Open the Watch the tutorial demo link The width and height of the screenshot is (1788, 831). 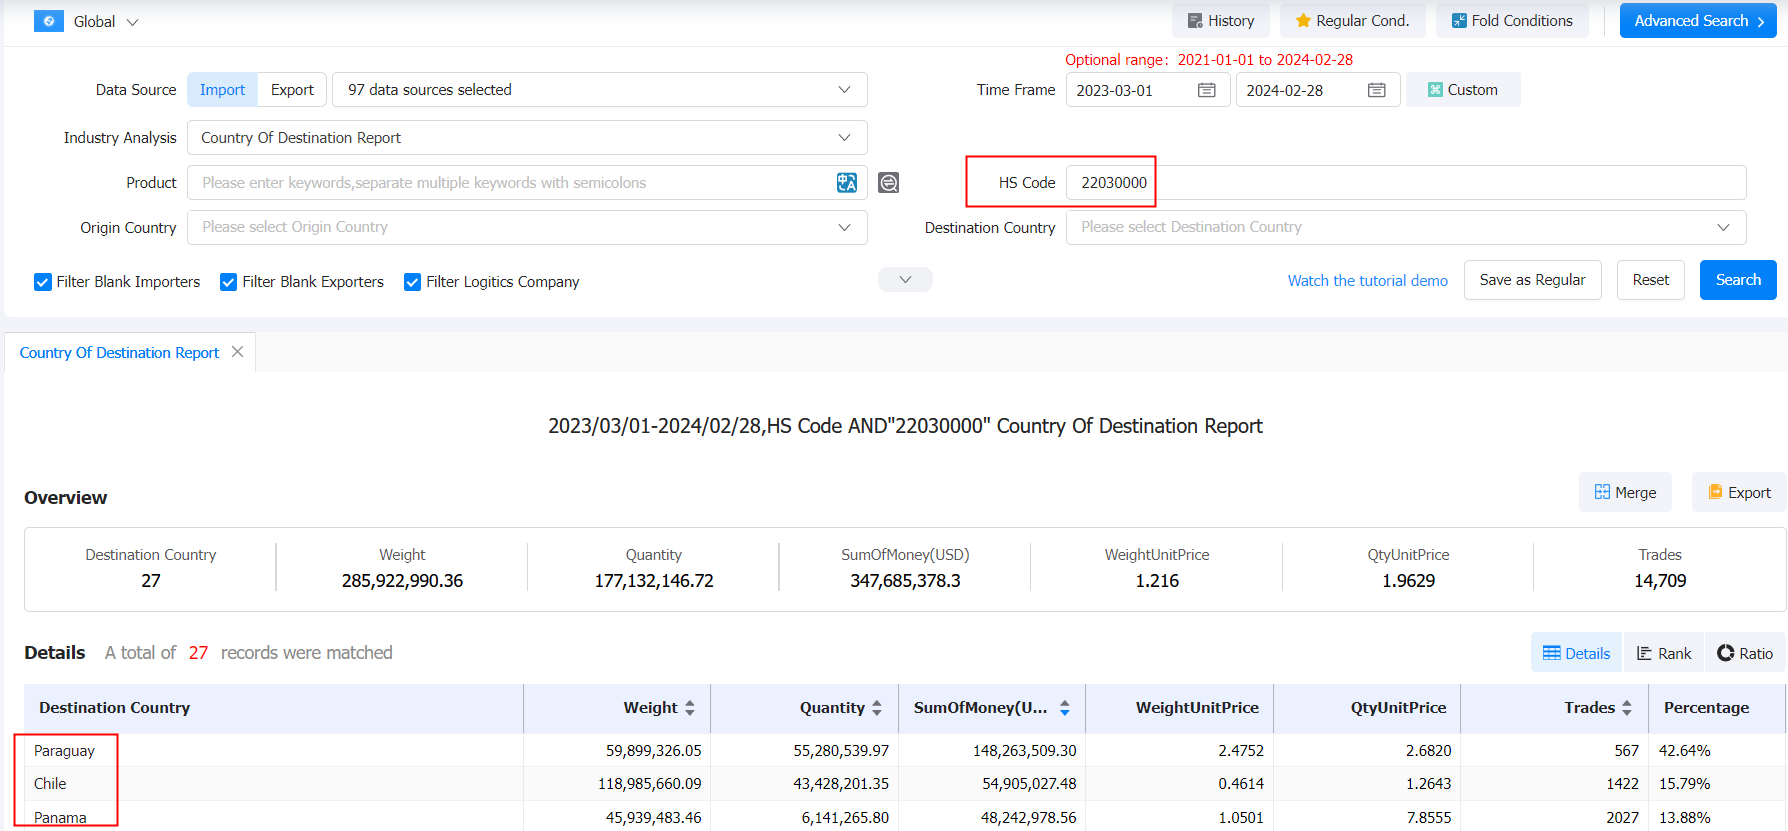click(x=1367, y=281)
